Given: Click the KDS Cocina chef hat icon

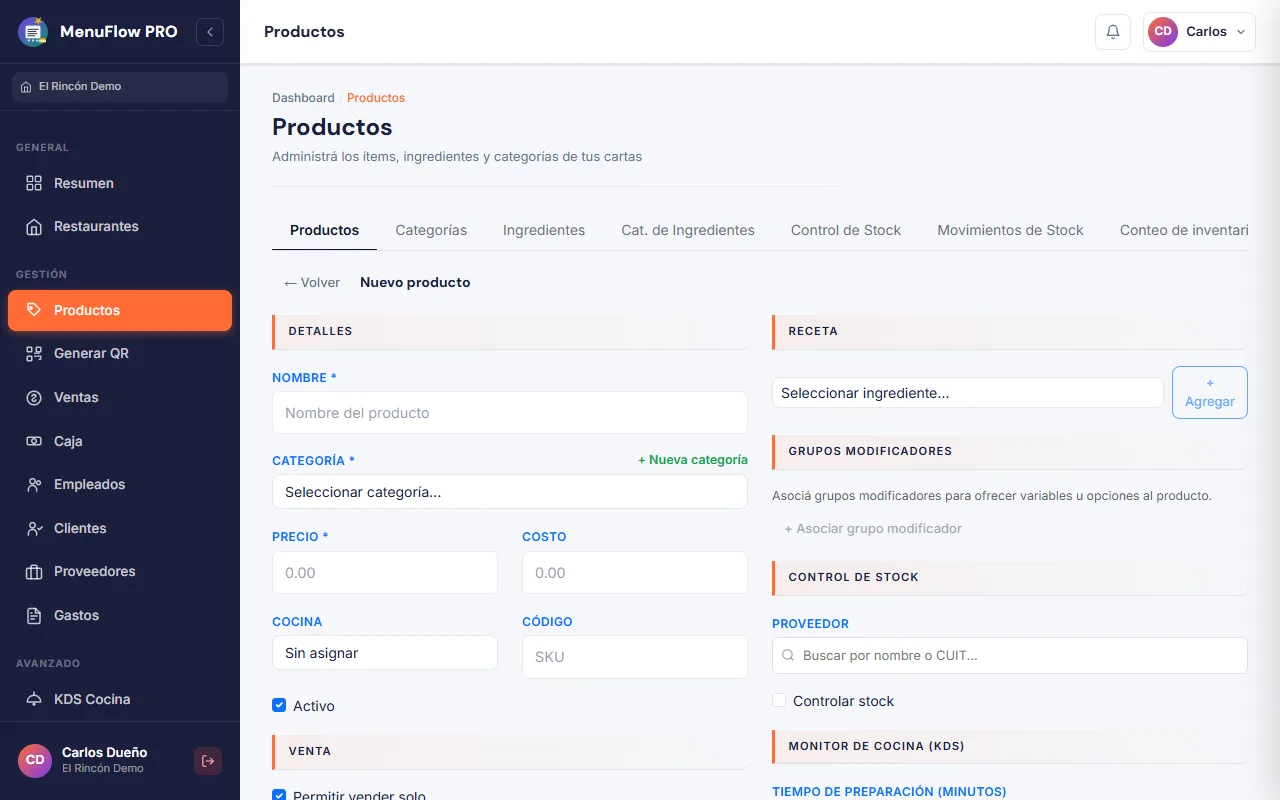Looking at the screenshot, I should pyautogui.click(x=34, y=699).
